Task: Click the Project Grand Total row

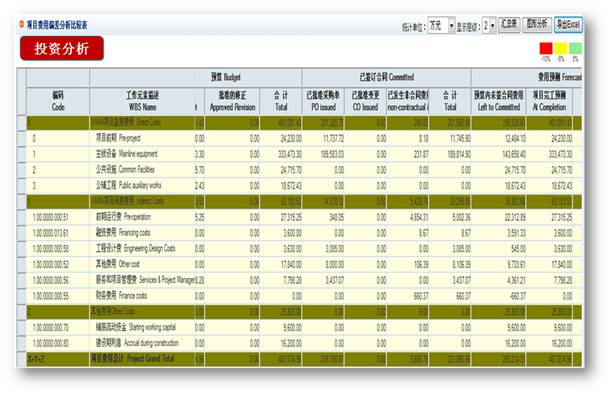Action: 304,359
